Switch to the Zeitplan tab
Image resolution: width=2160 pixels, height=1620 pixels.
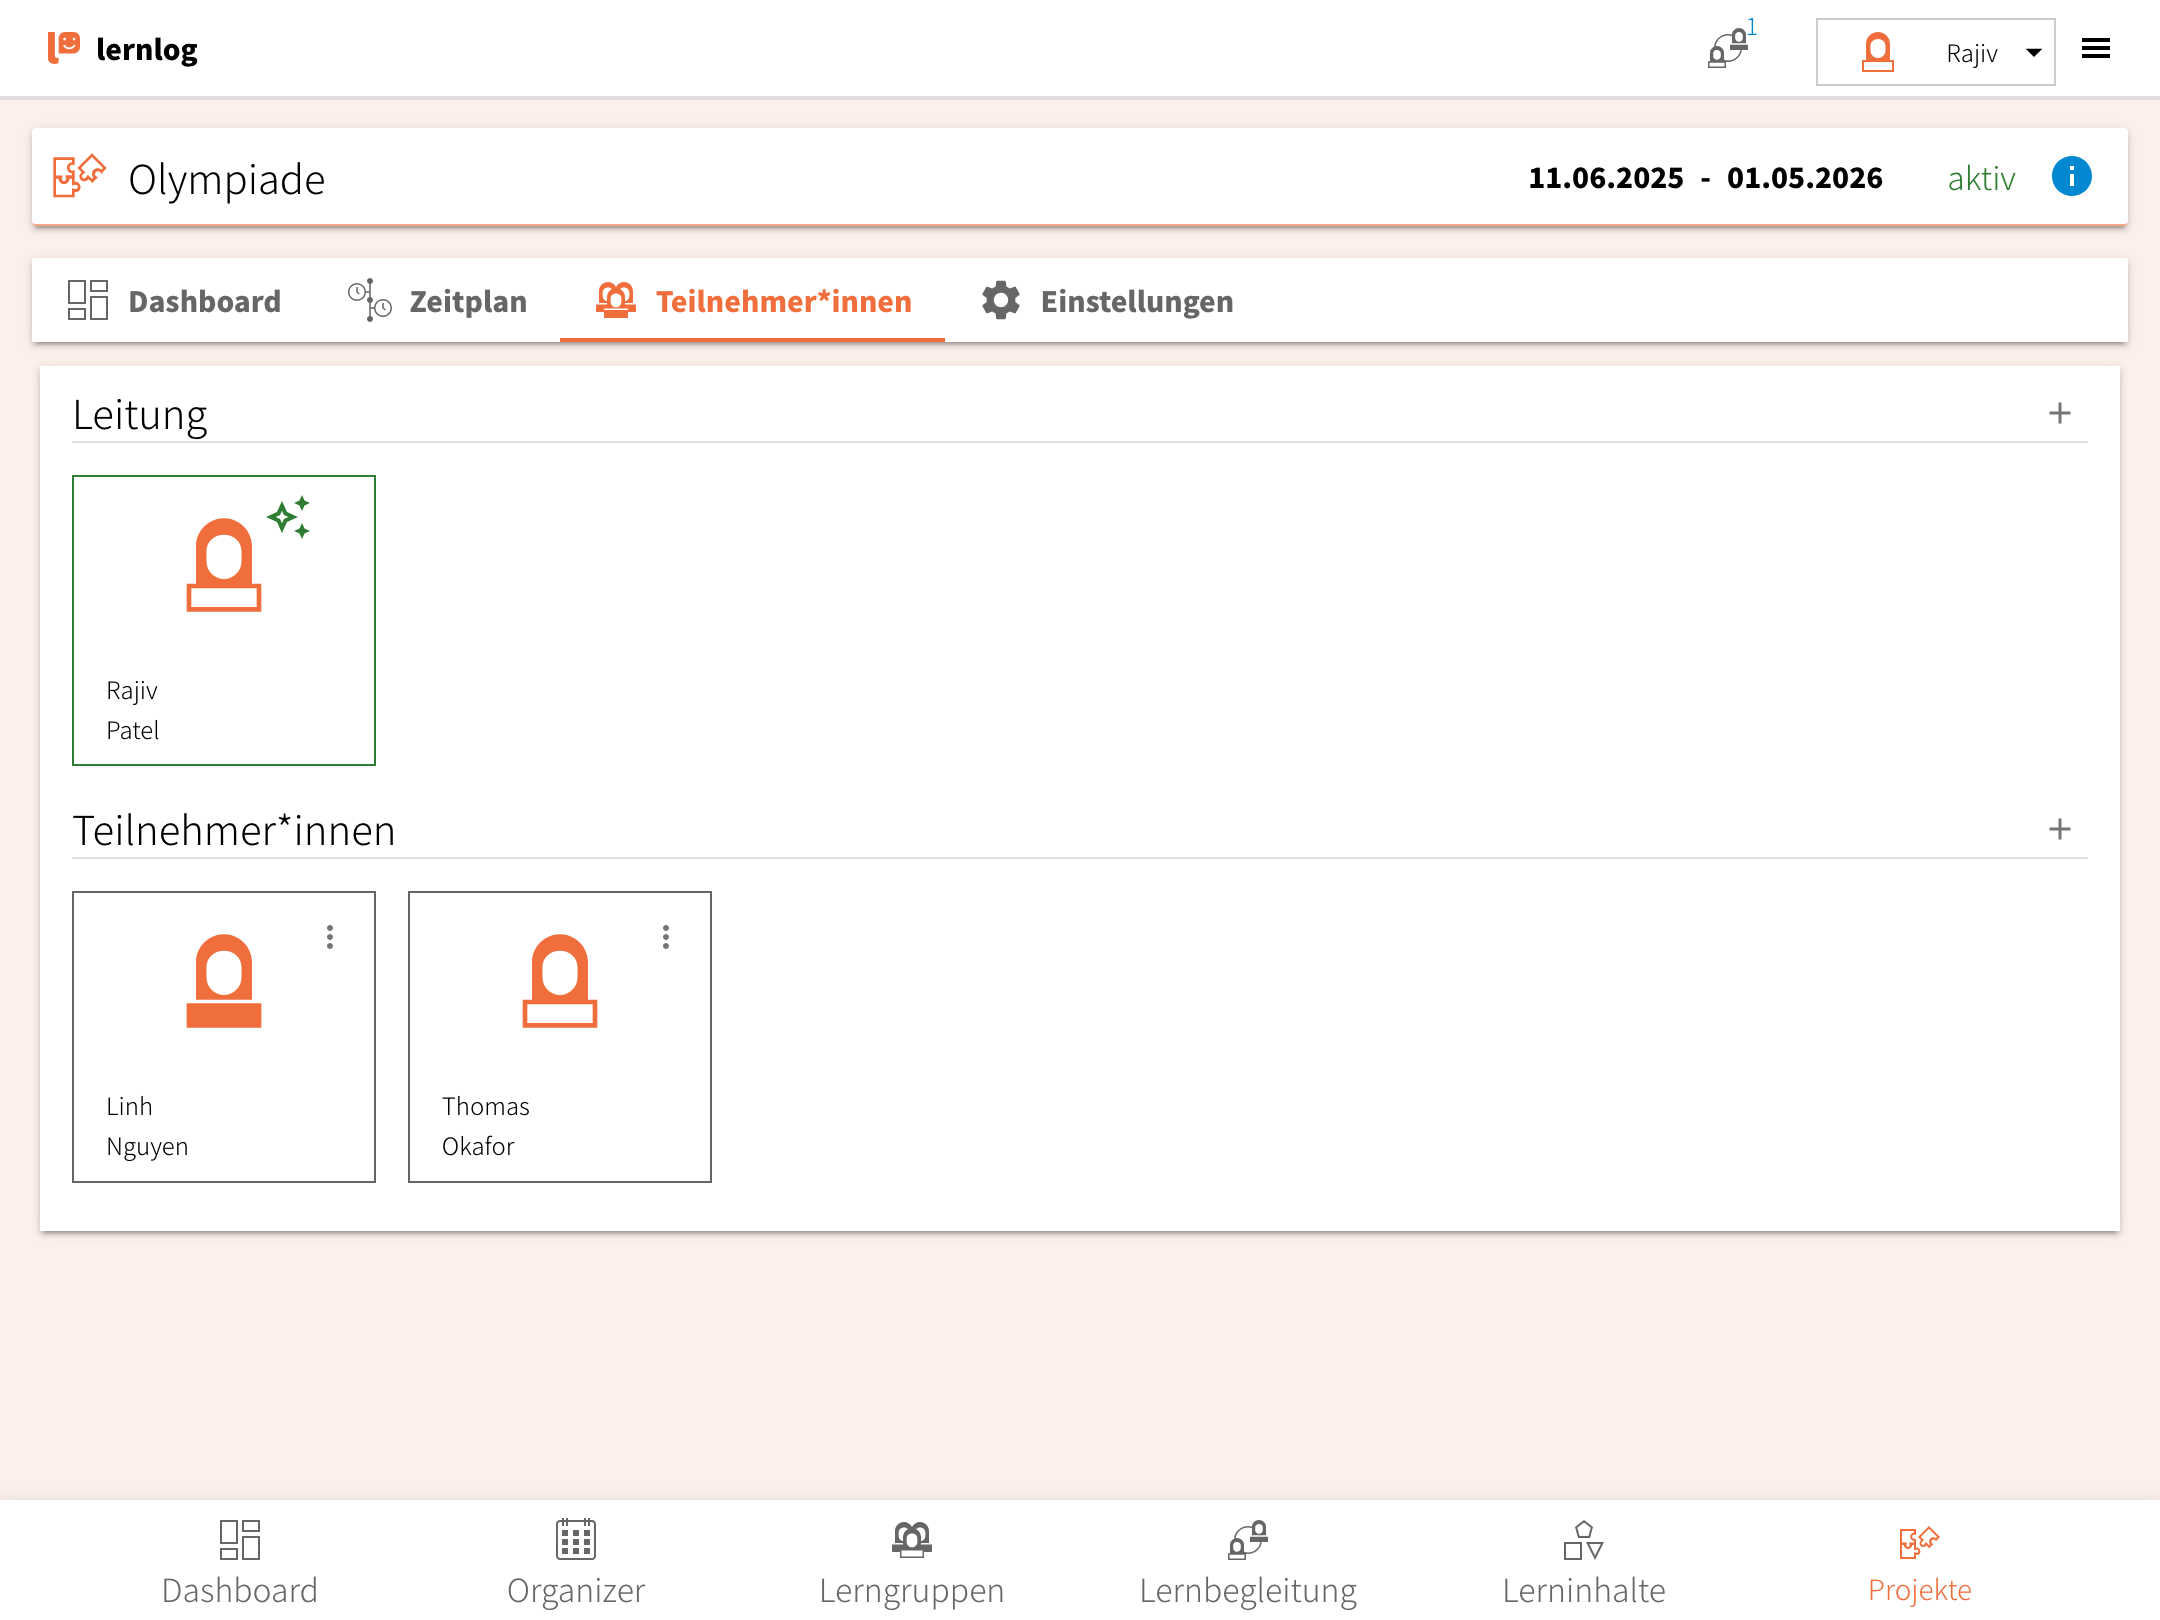tap(437, 301)
